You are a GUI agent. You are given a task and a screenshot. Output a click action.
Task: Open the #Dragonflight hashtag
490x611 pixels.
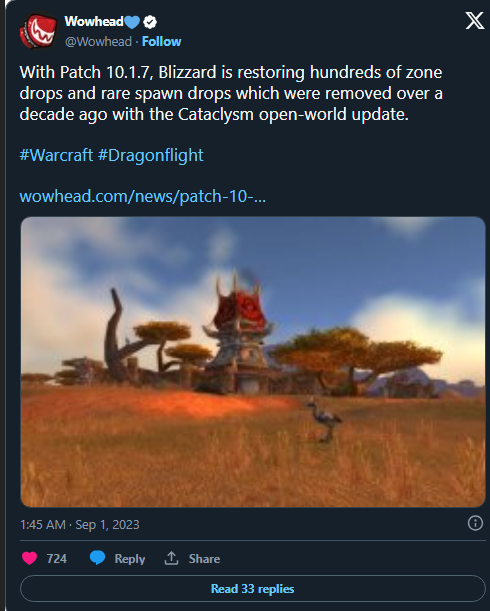[x=150, y=155]
